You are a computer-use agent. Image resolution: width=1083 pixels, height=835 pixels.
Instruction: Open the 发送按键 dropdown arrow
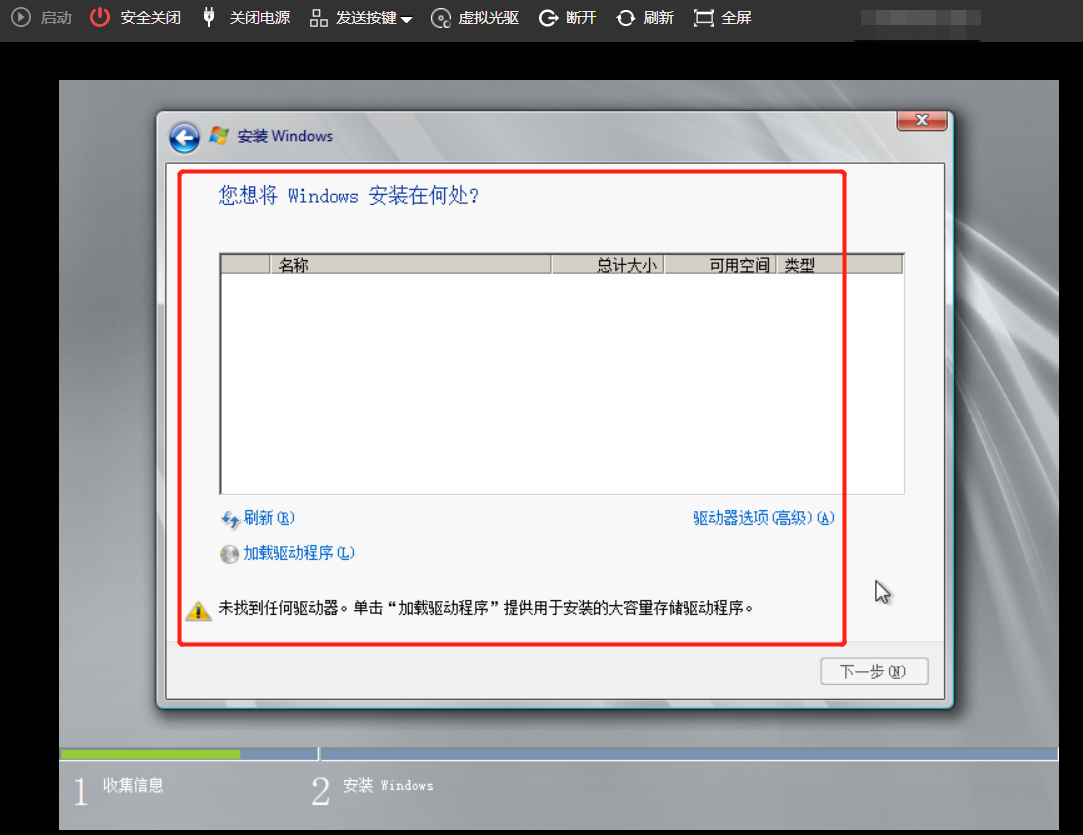[406, 19]
